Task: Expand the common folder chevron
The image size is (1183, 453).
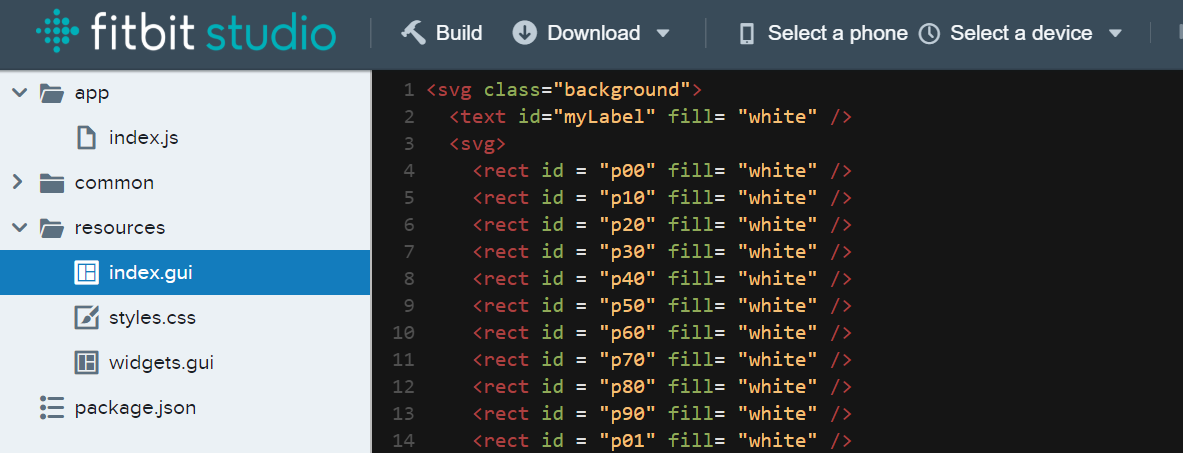Action: tap(19, 183)
